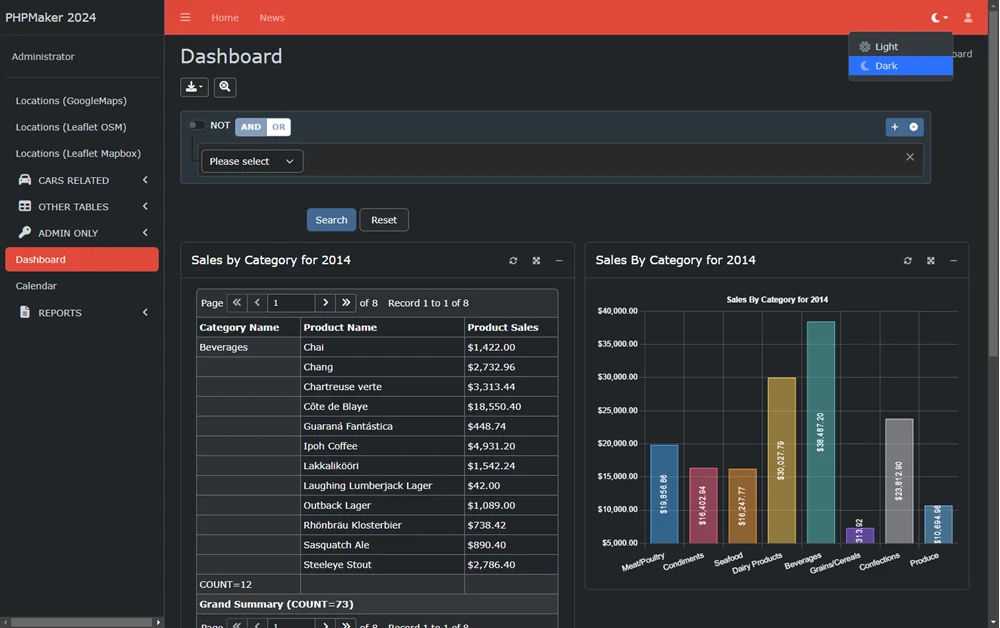The width and height of the screenshot is (1000, 628).
Task: Refresh the Sales By Category chart card
Action: pyautogui.click(x=908, y=260)
